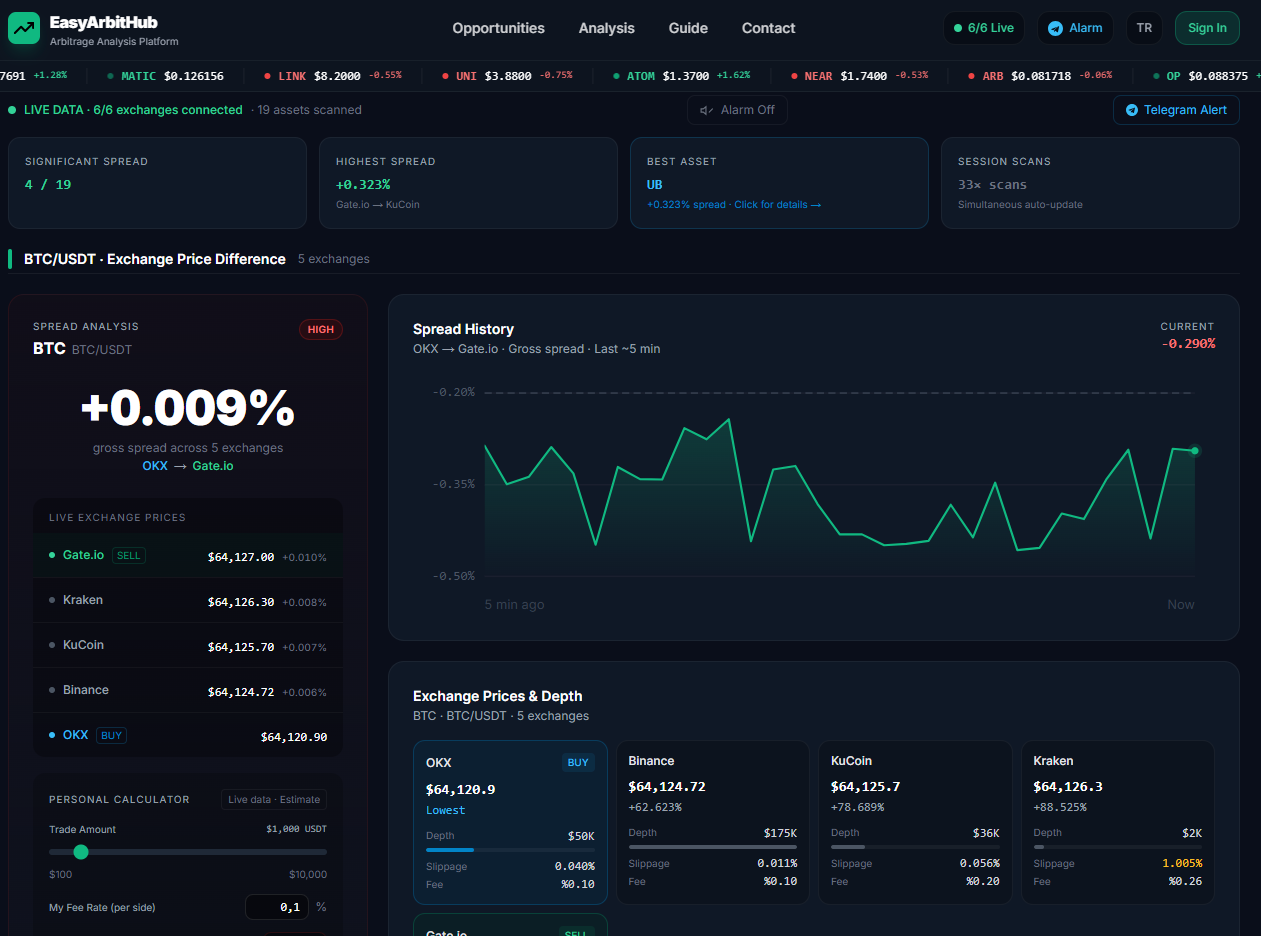
Task: Click the ATOM ticker item
Action: (x=681, y=76)
